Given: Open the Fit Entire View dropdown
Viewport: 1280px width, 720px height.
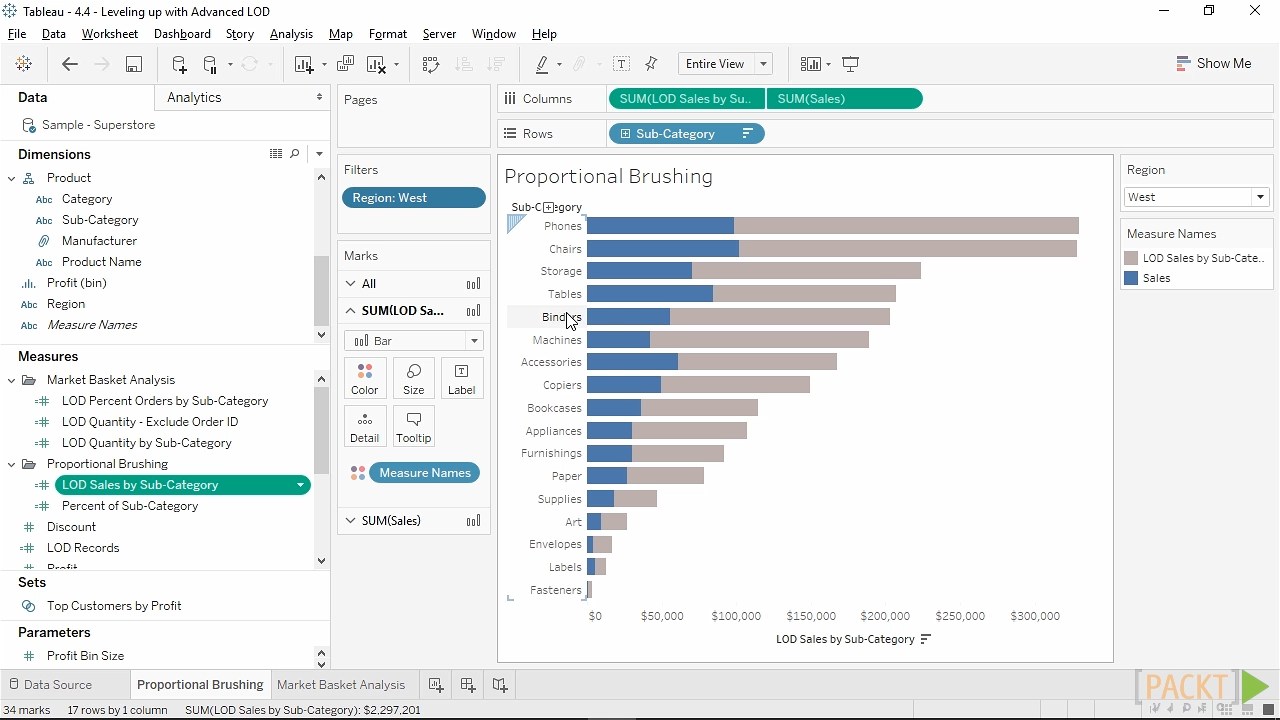Looking at the screenshot, I should [763, 64].
